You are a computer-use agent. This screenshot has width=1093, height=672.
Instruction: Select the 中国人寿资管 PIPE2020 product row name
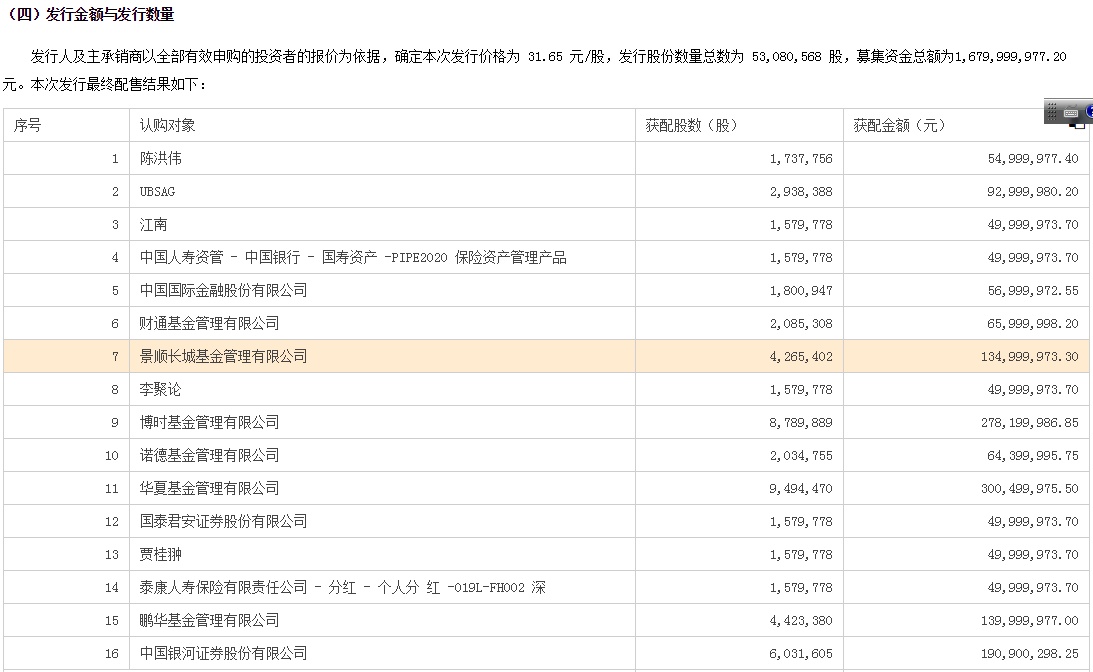point(353,257)
